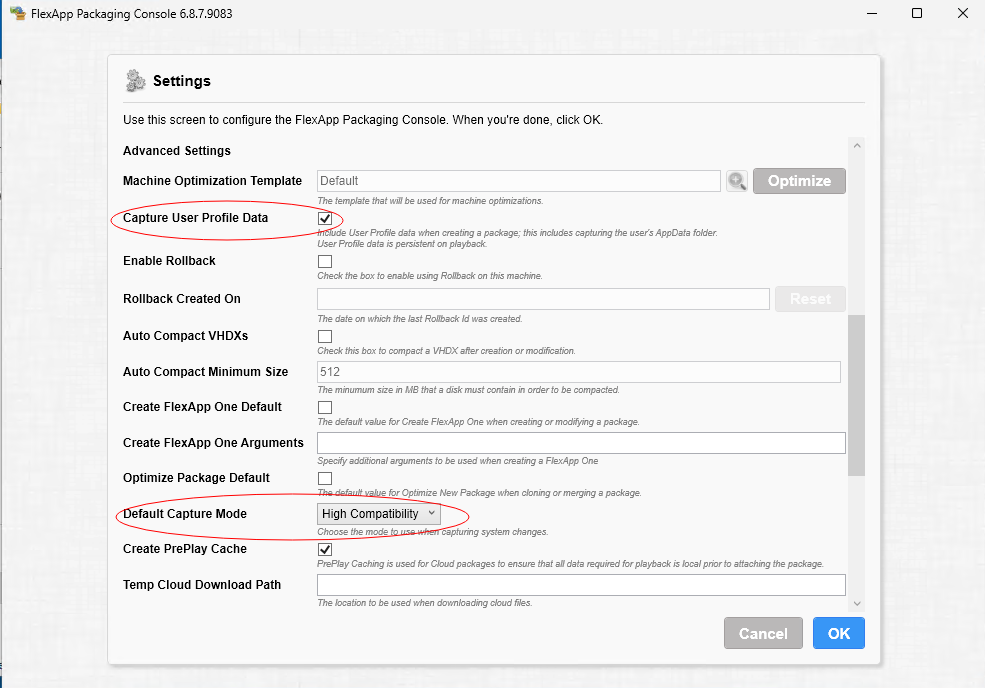Confirm settings with the OK button
This screenshot has width=985, height=688.
click(839, 633)
